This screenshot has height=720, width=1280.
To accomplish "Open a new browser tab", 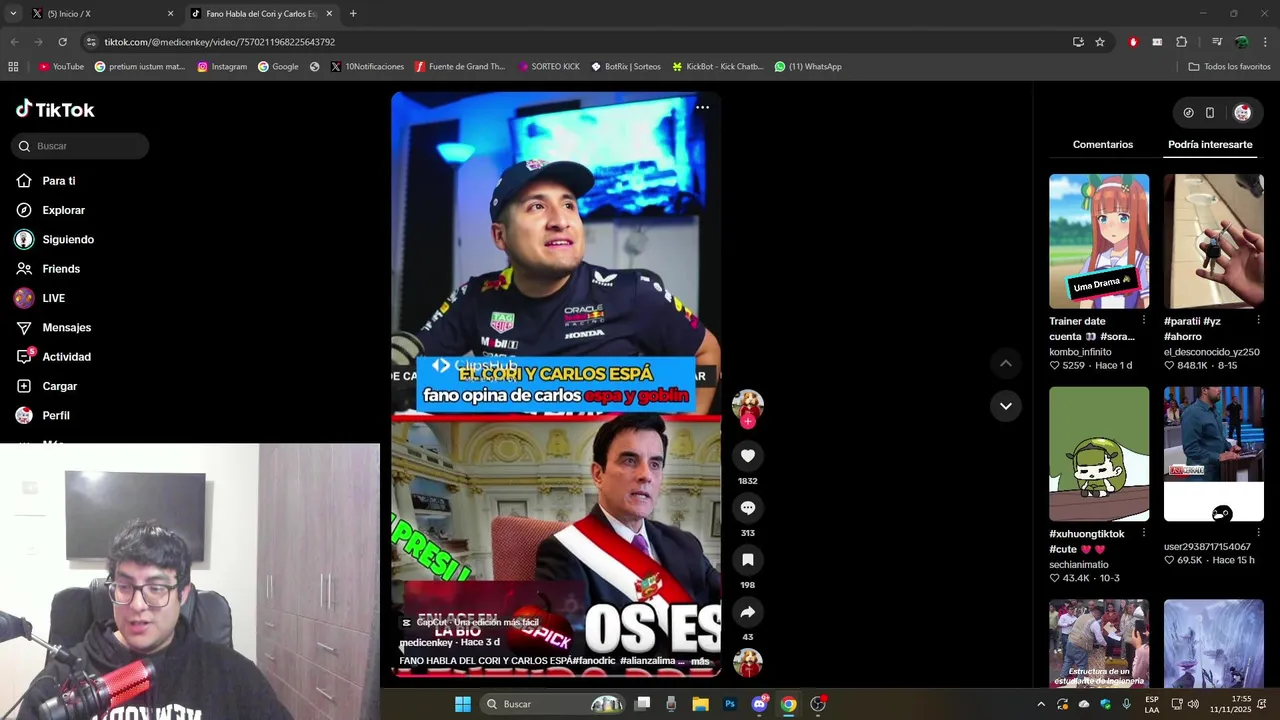I will pyautogui.click(x=353, y=14).
